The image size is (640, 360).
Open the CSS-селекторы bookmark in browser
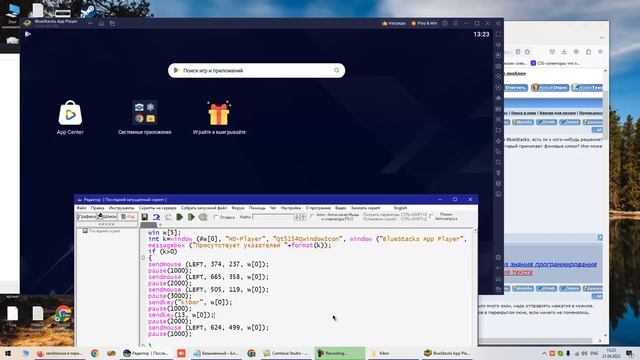coord(555,63)
